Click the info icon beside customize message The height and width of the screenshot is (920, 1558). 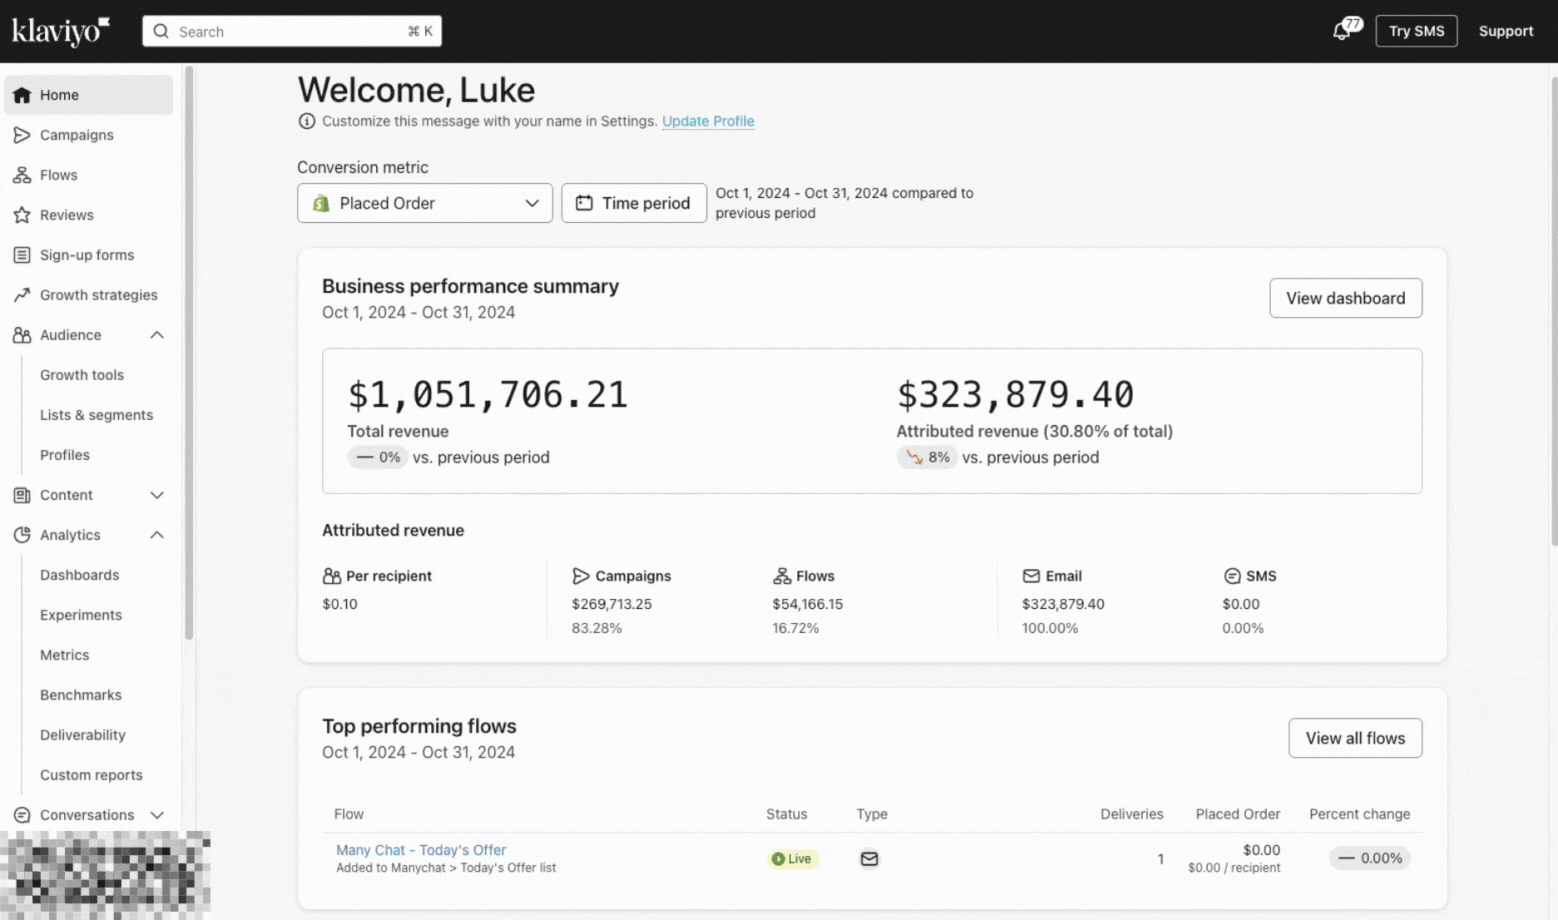[x=307, y=121]
